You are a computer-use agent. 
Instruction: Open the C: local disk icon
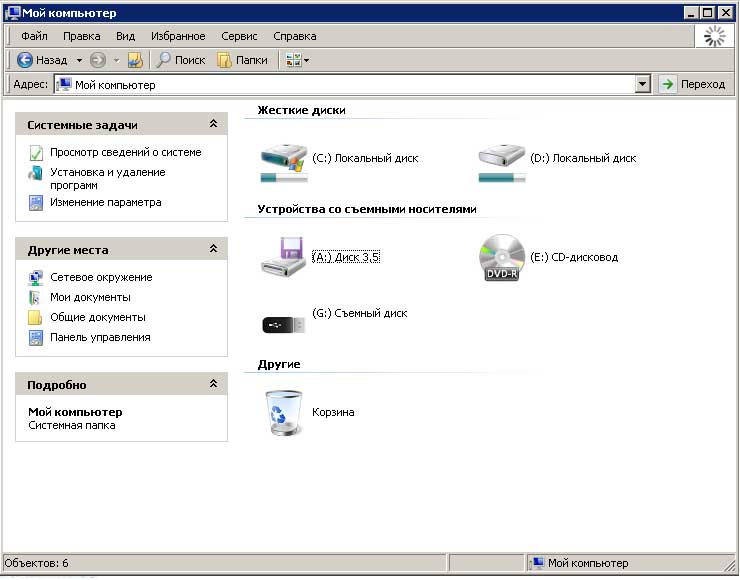tap(285, 160)
